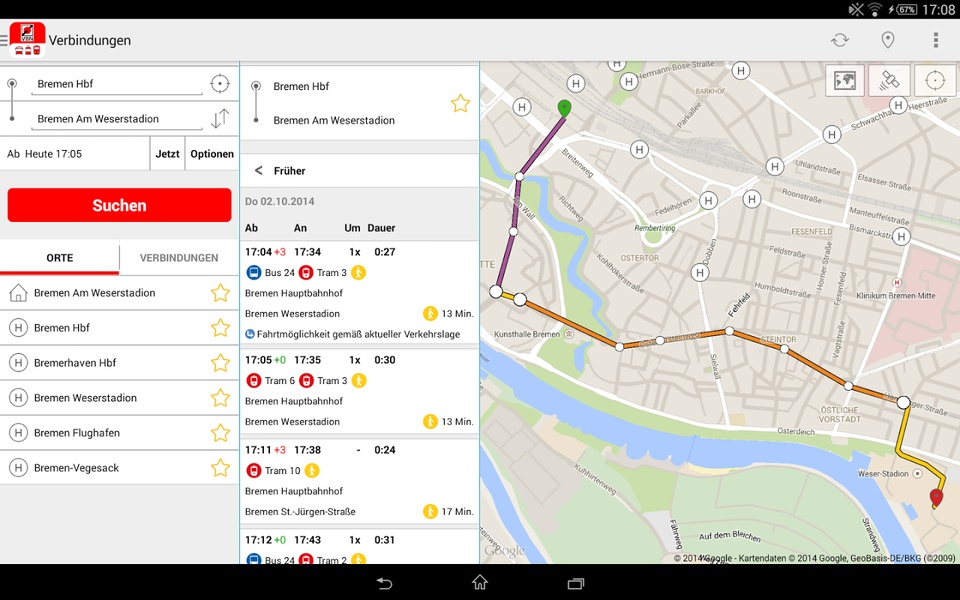Screen dimensions: 960x600
Task: Swap the origin and destination stops
Action: [220, 118]
